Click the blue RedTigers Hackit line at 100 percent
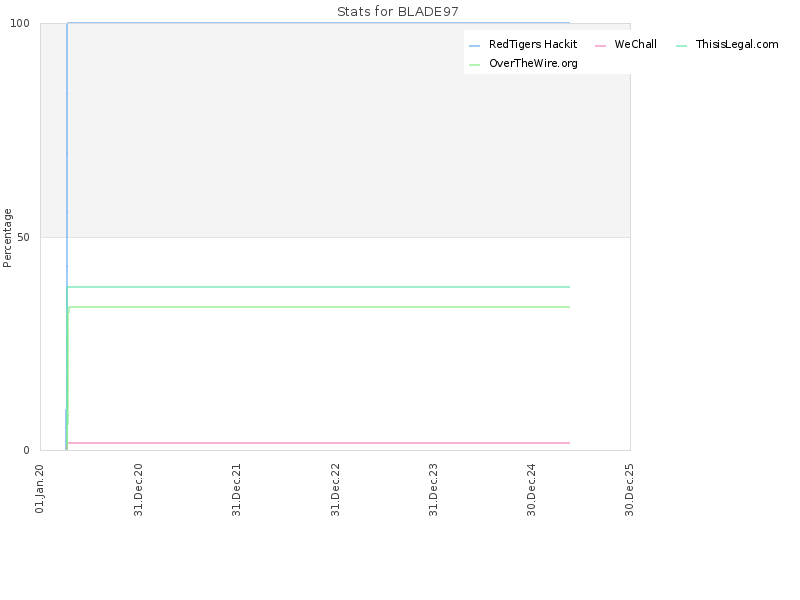 coord(318,23)
